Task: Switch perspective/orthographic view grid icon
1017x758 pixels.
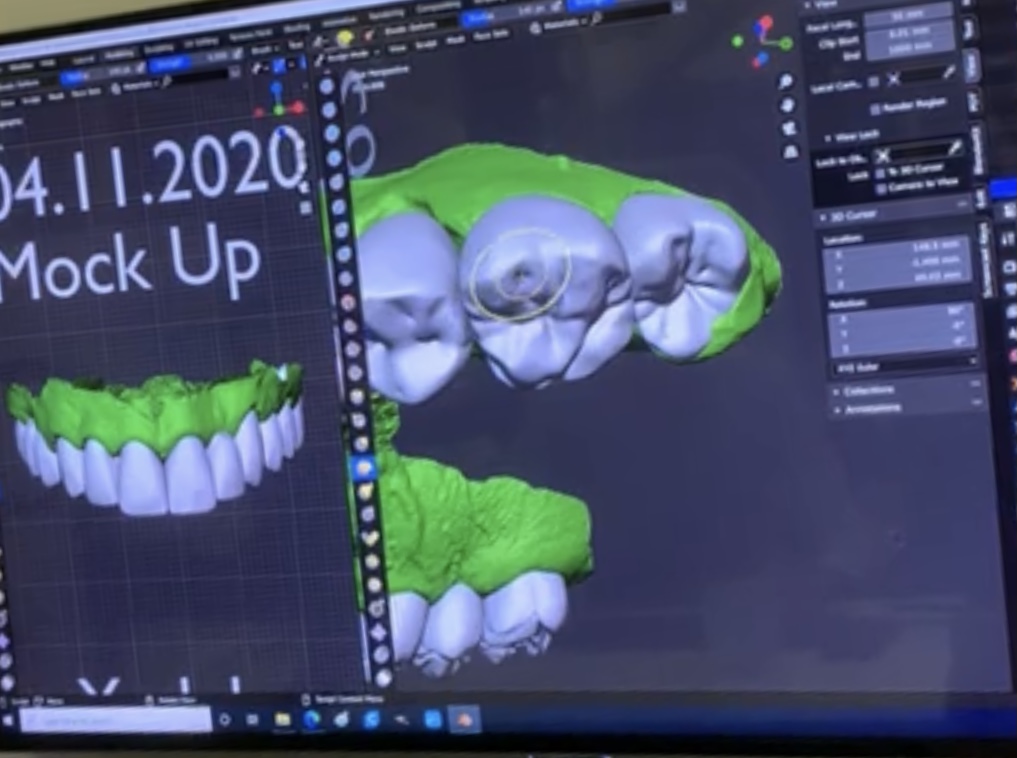Action: [791, 152]
